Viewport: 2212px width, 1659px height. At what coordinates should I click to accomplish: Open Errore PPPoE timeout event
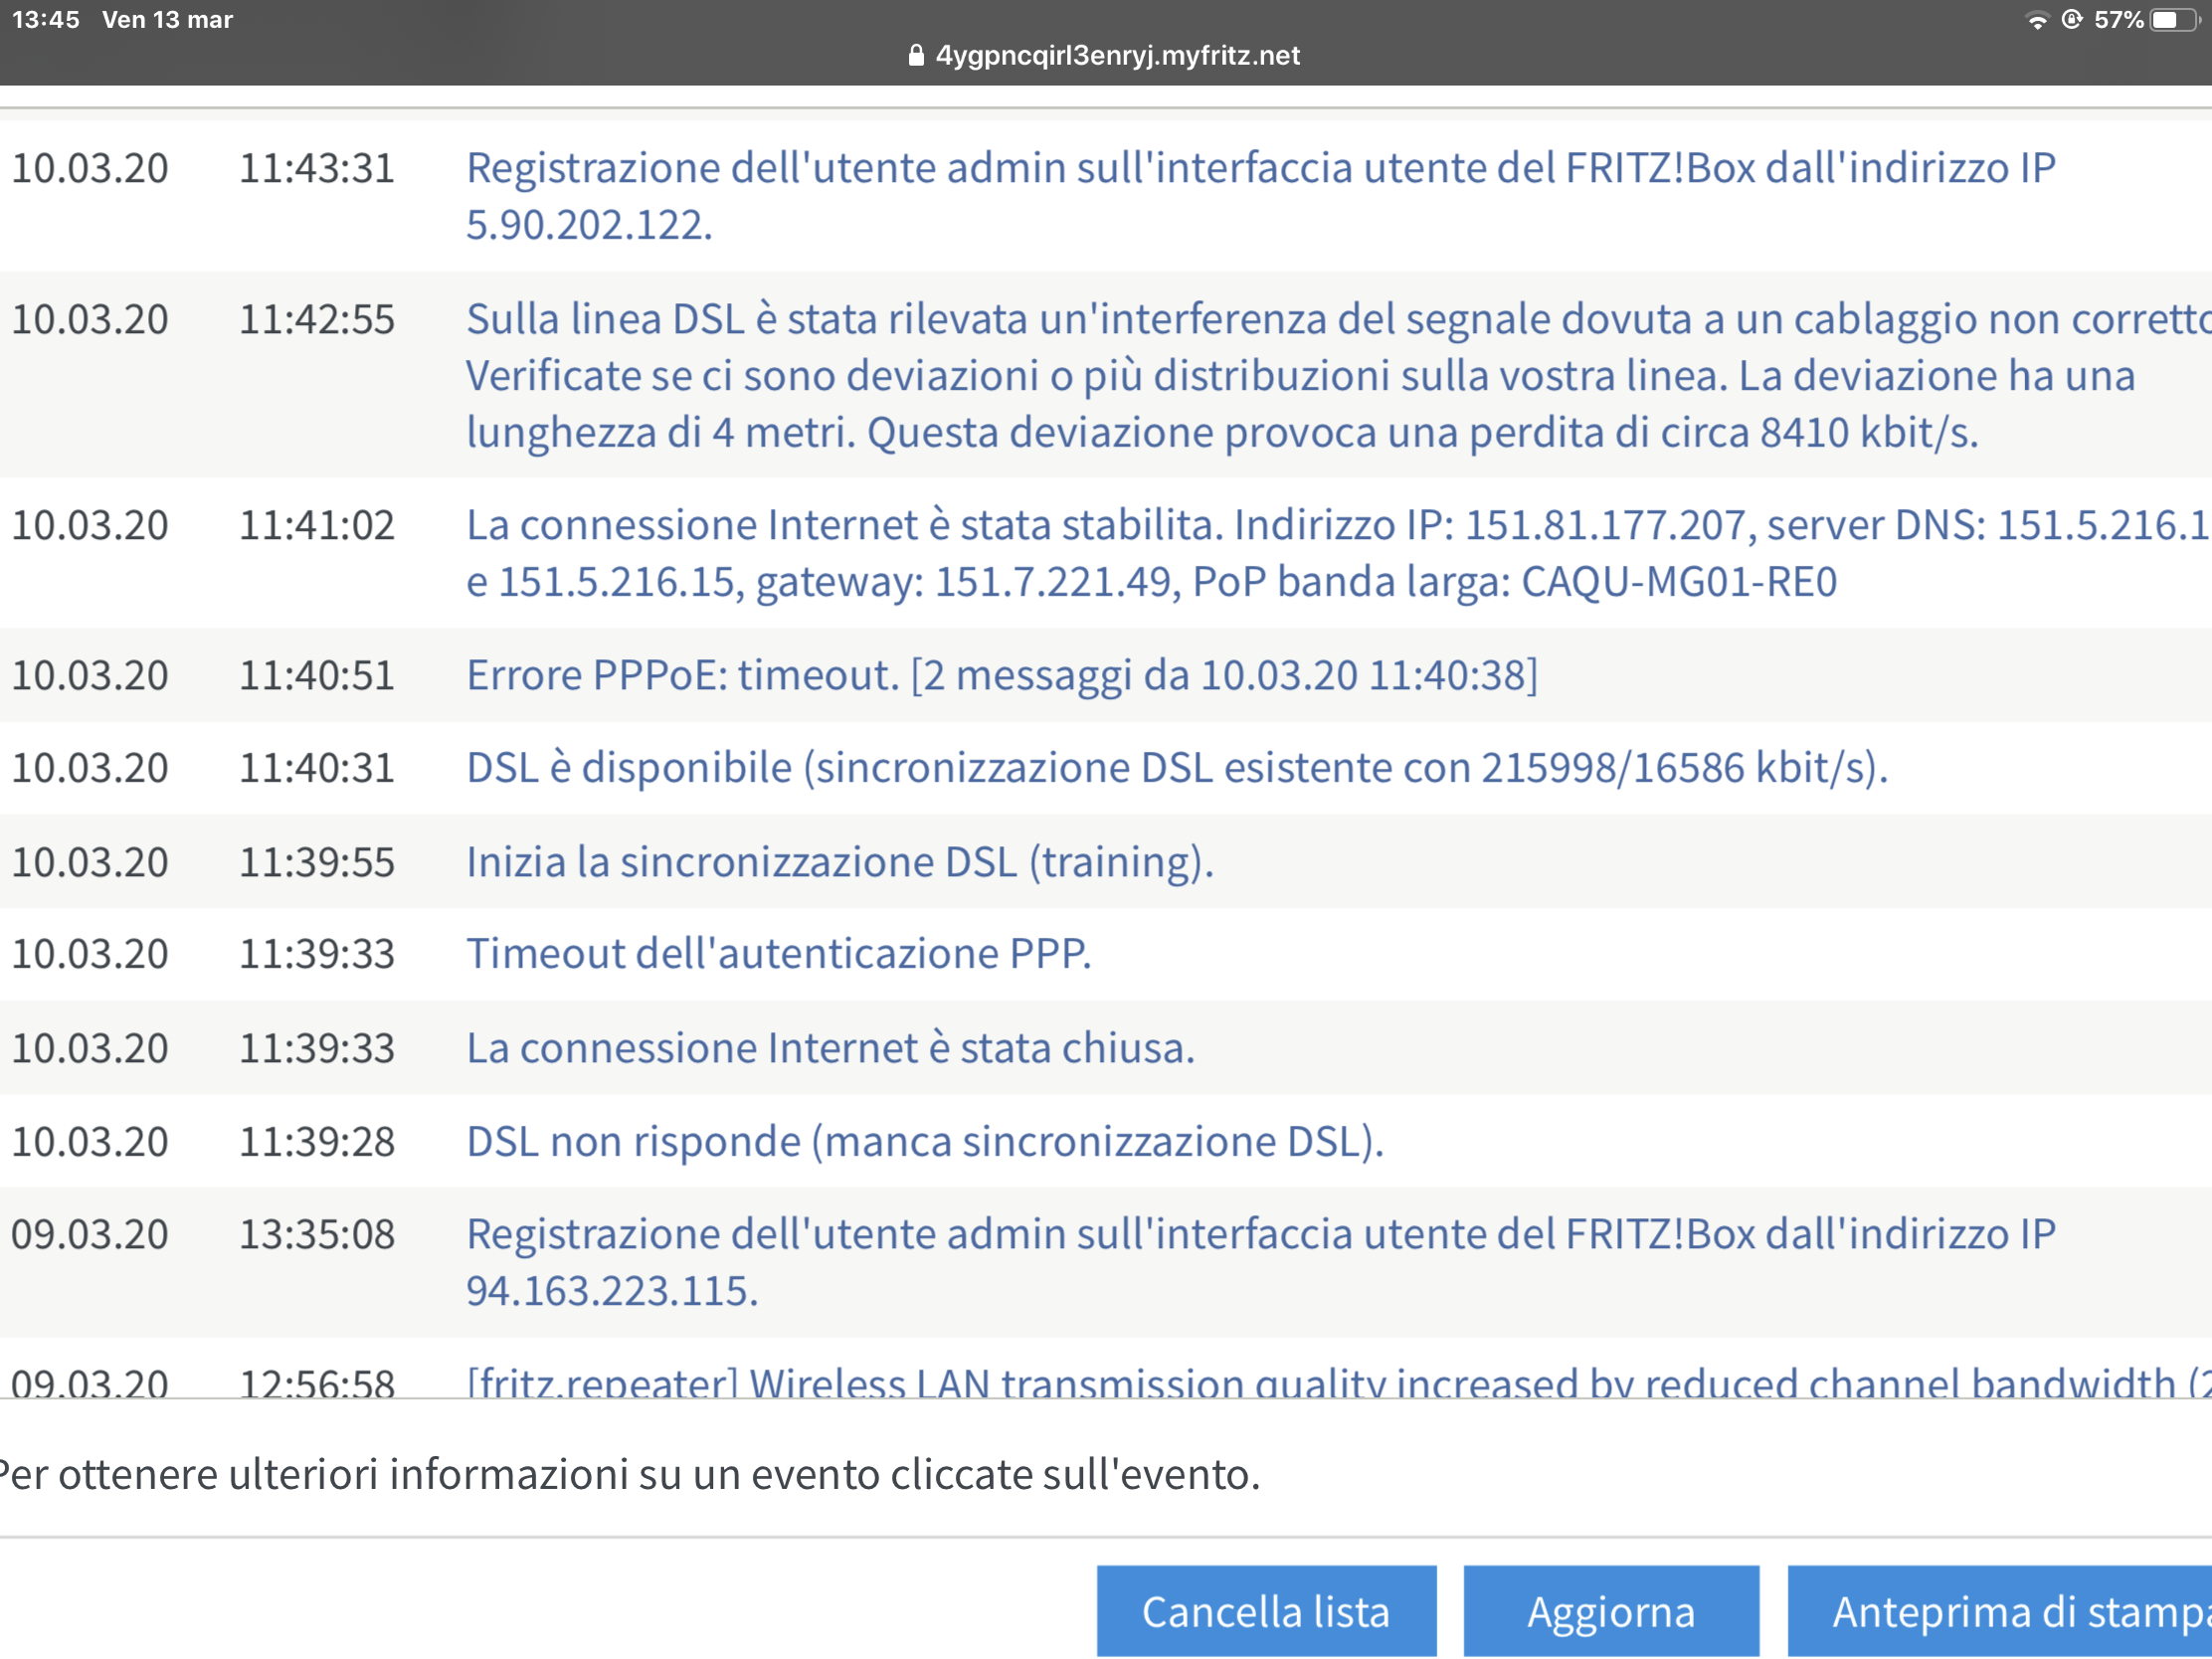[x=1002, y=675]
